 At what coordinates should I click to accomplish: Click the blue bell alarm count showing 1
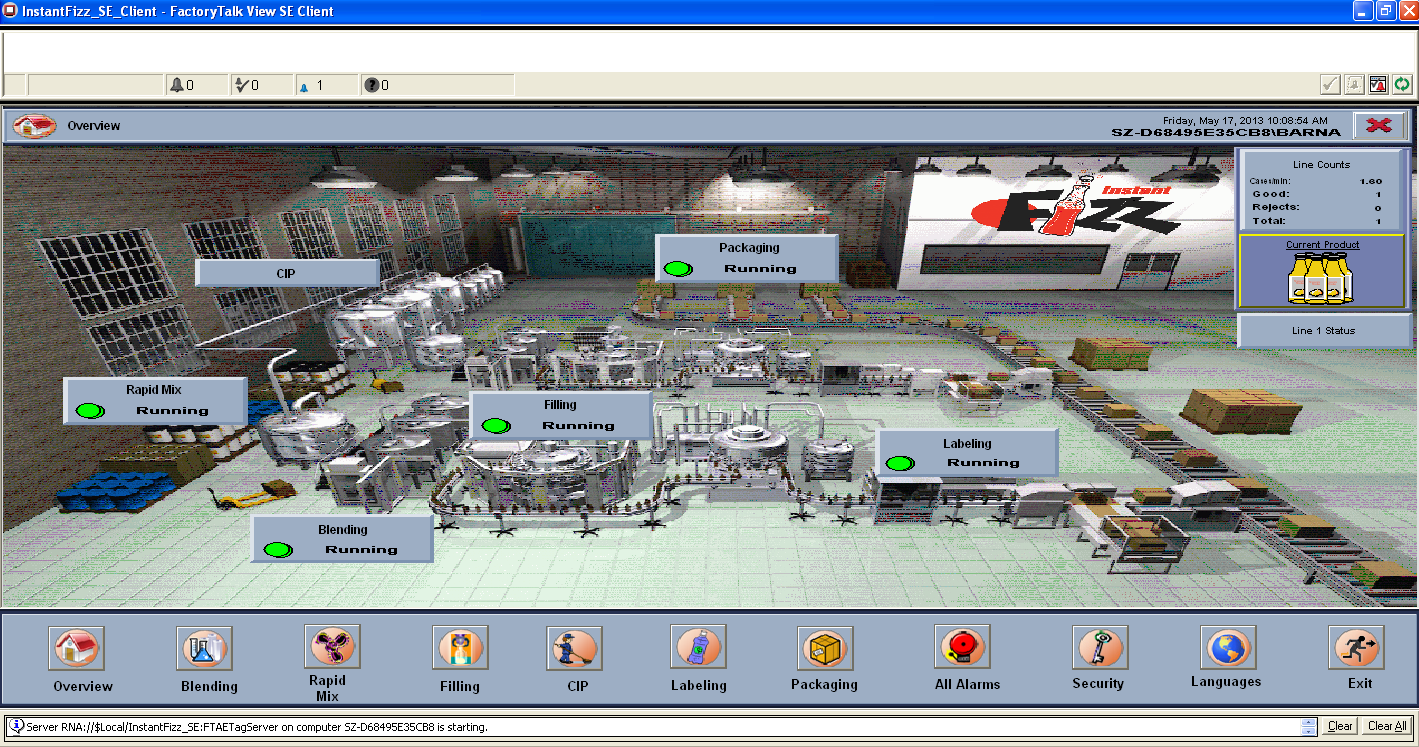pos(326,85)
